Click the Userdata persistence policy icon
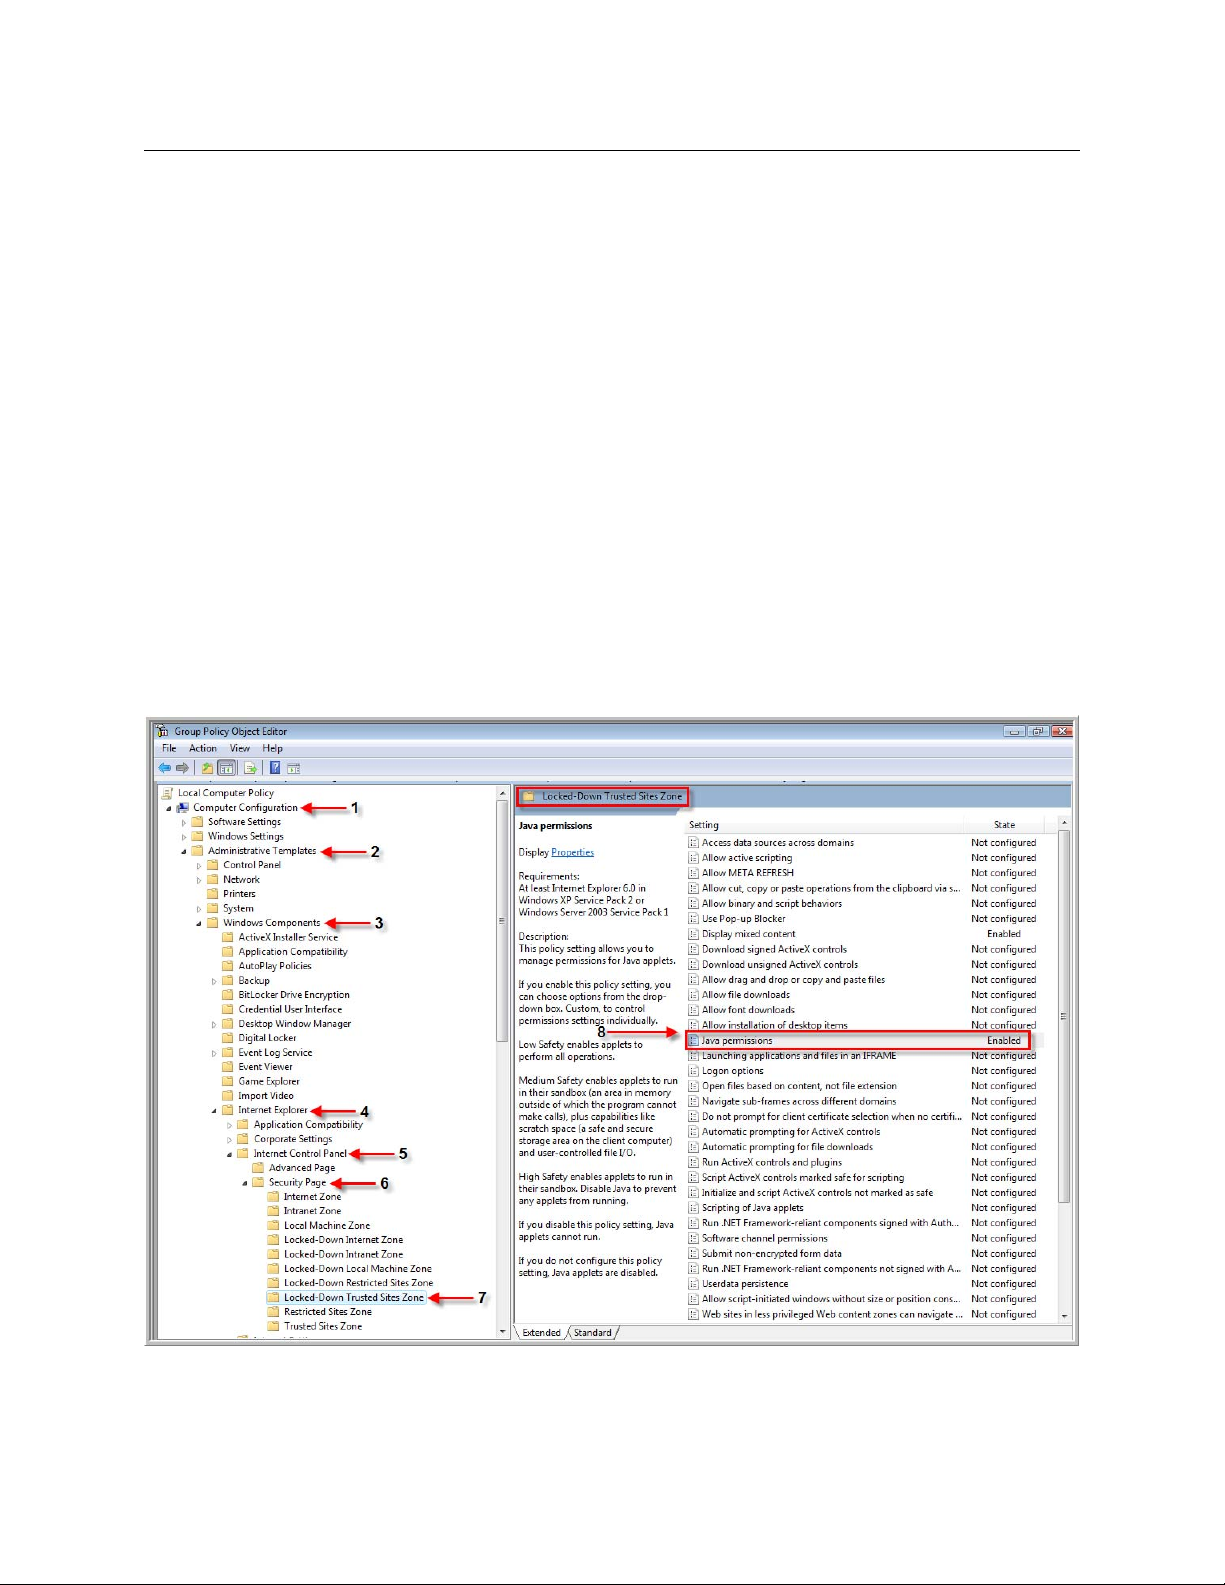1225x1585 pixels. tap(693, 1284)
